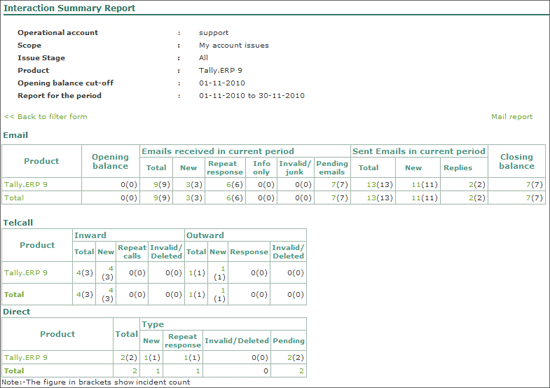This screenshot has width=550, height=388.
Task: Click the 'Email' section heading
Action: point(15,135)
